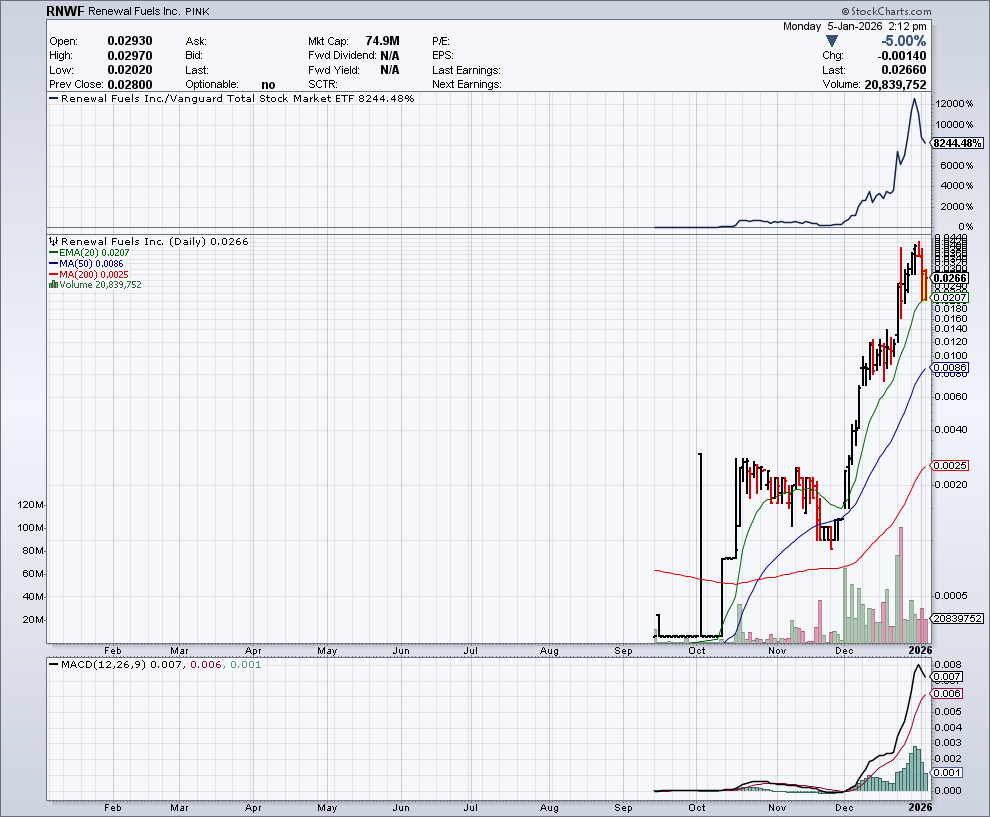
Task: Click the P/E label
Action: tap(441, 41)
